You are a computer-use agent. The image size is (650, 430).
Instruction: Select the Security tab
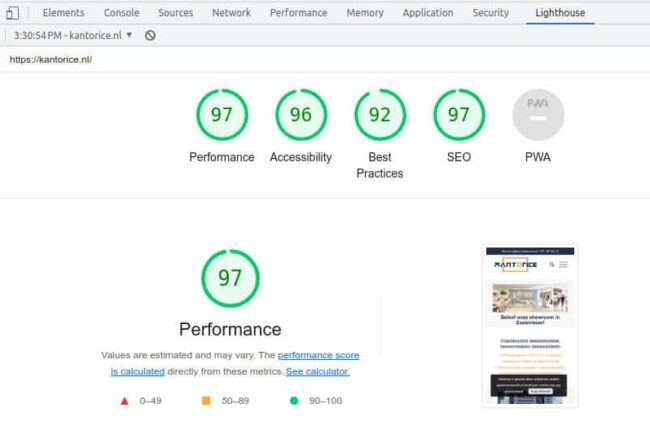490,13
